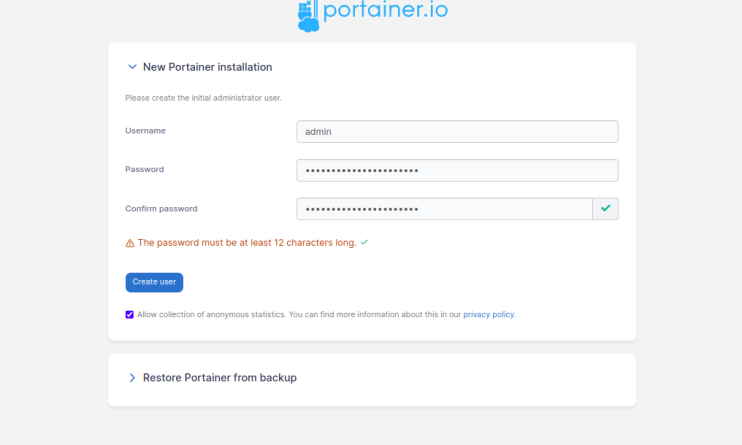Click the 12 characters password requirement message
742x445 pixels.
tap(246, 243)
